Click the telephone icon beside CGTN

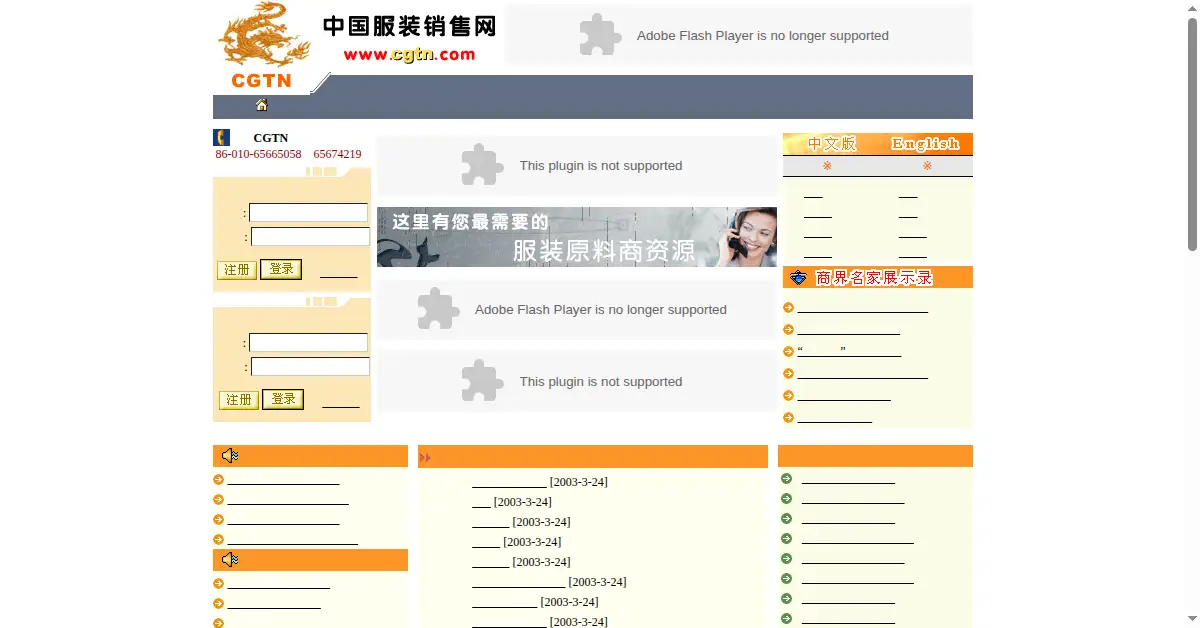tap(222, 138)
